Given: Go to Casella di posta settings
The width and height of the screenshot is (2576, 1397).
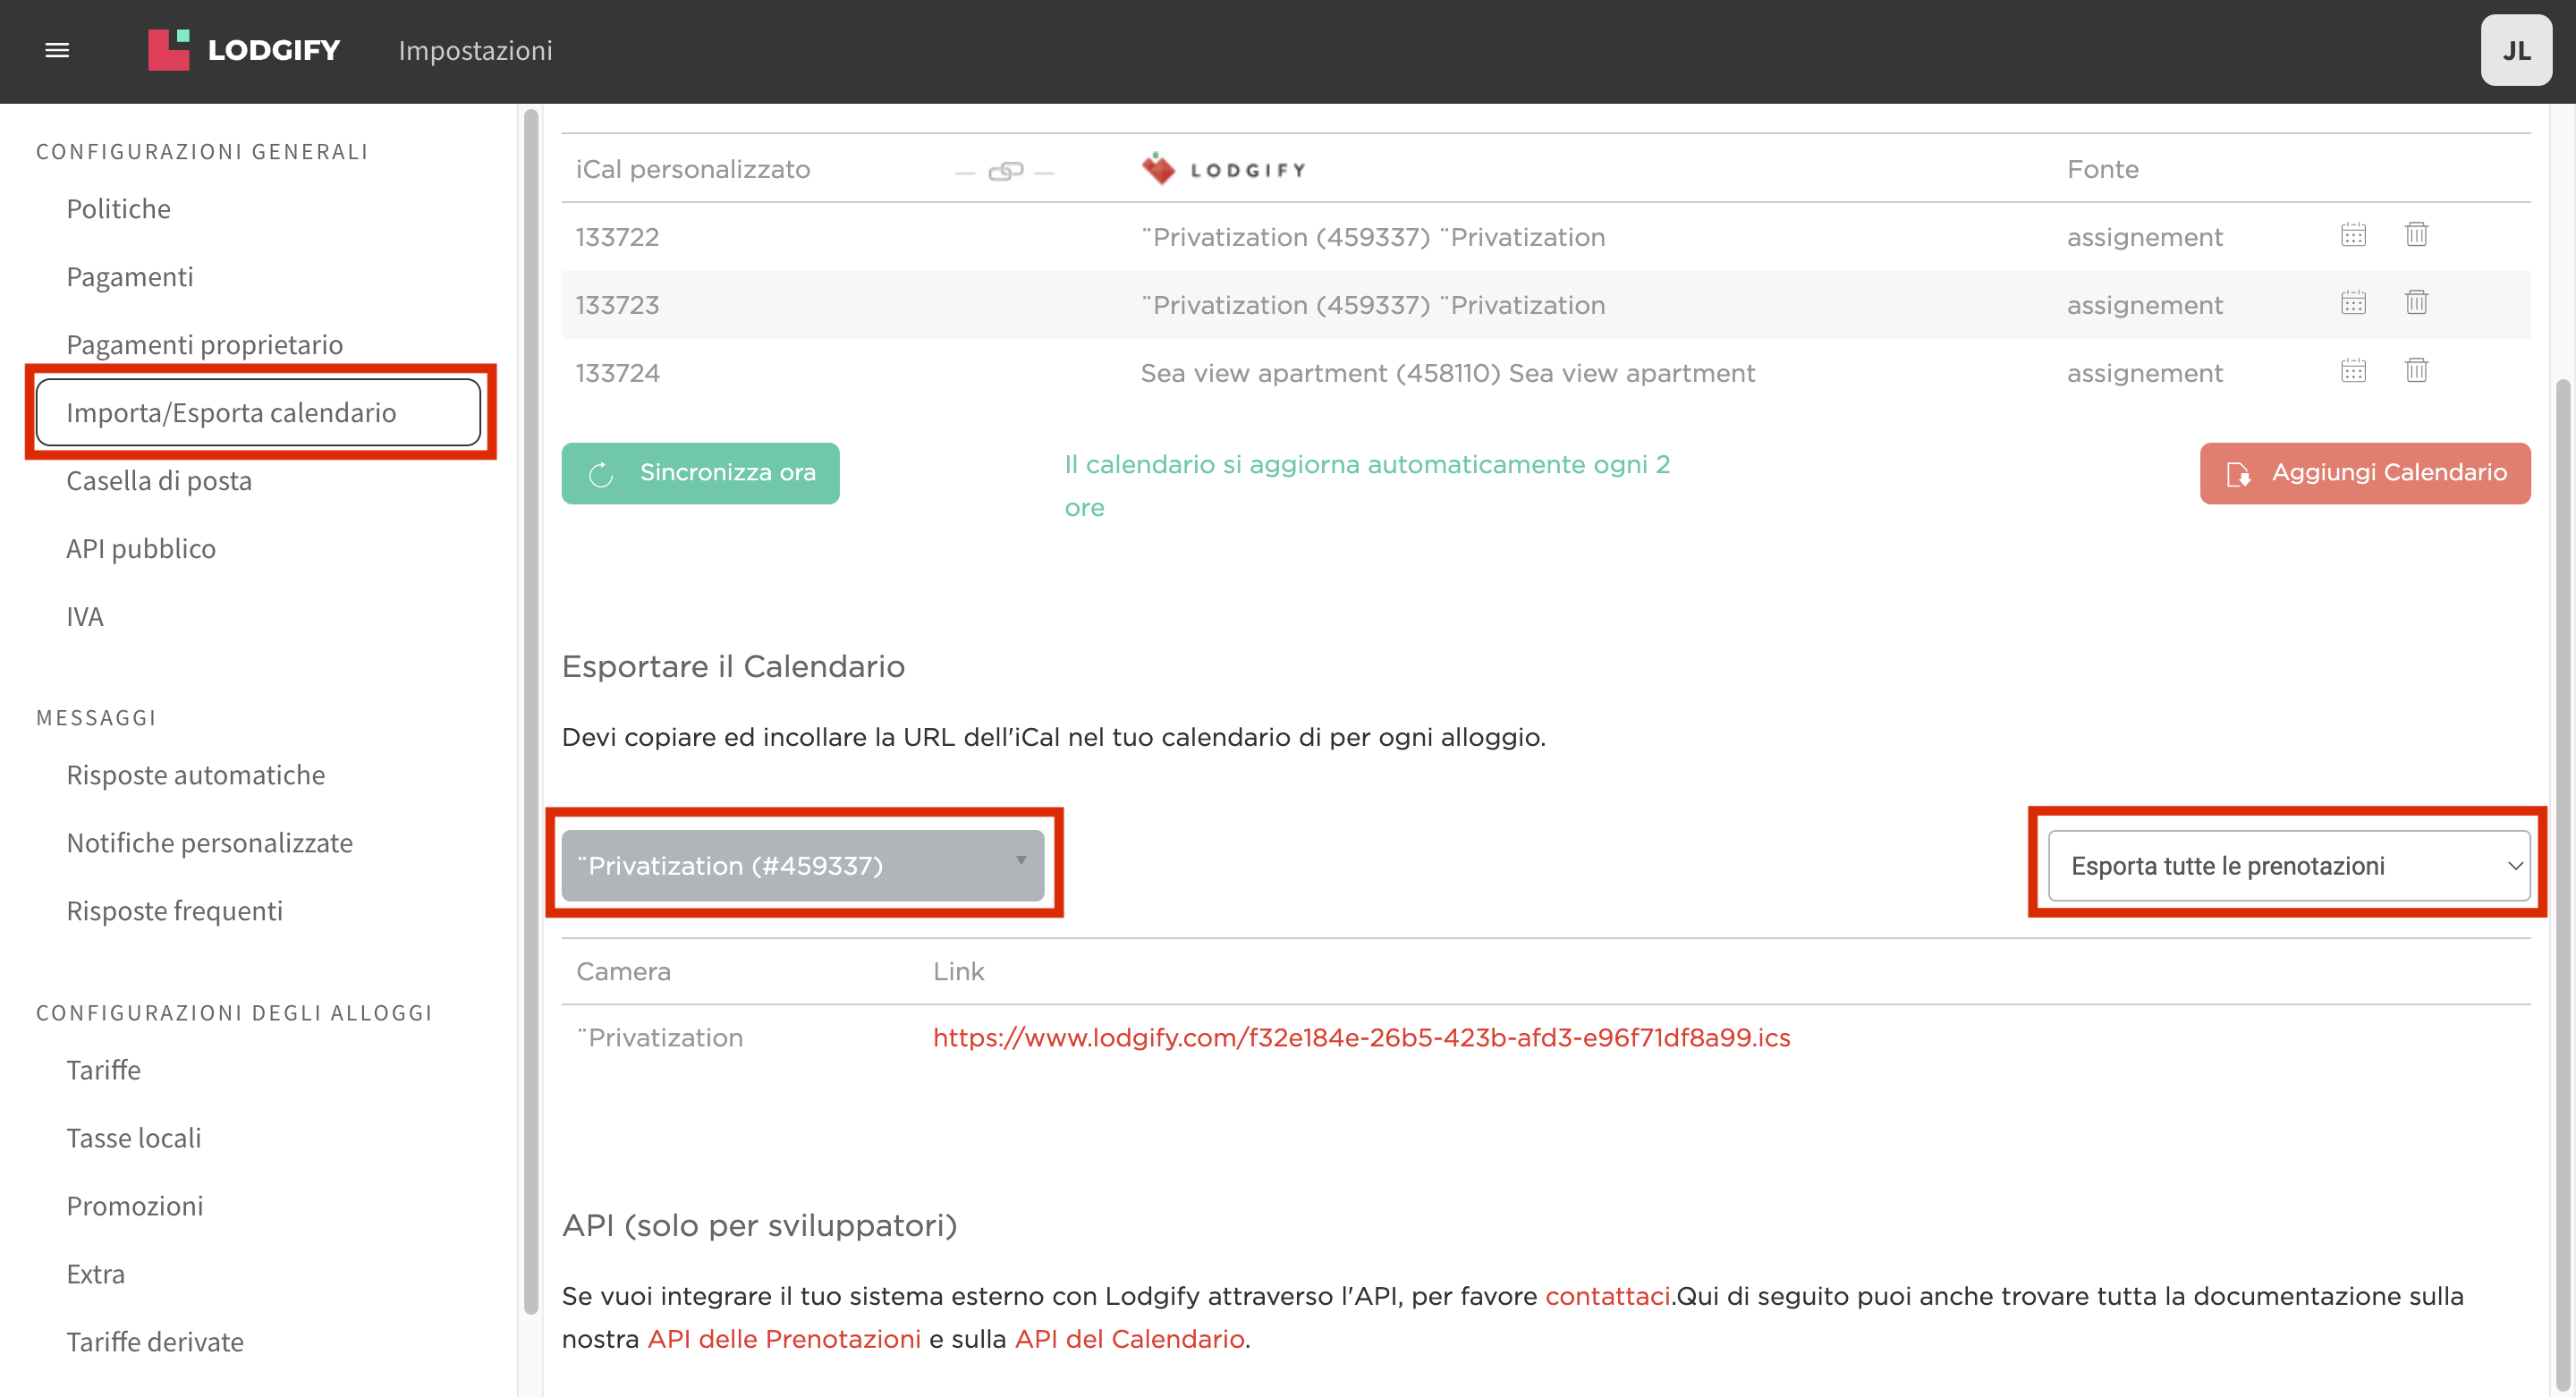Looking at the screenshot, I should [159, 480].
